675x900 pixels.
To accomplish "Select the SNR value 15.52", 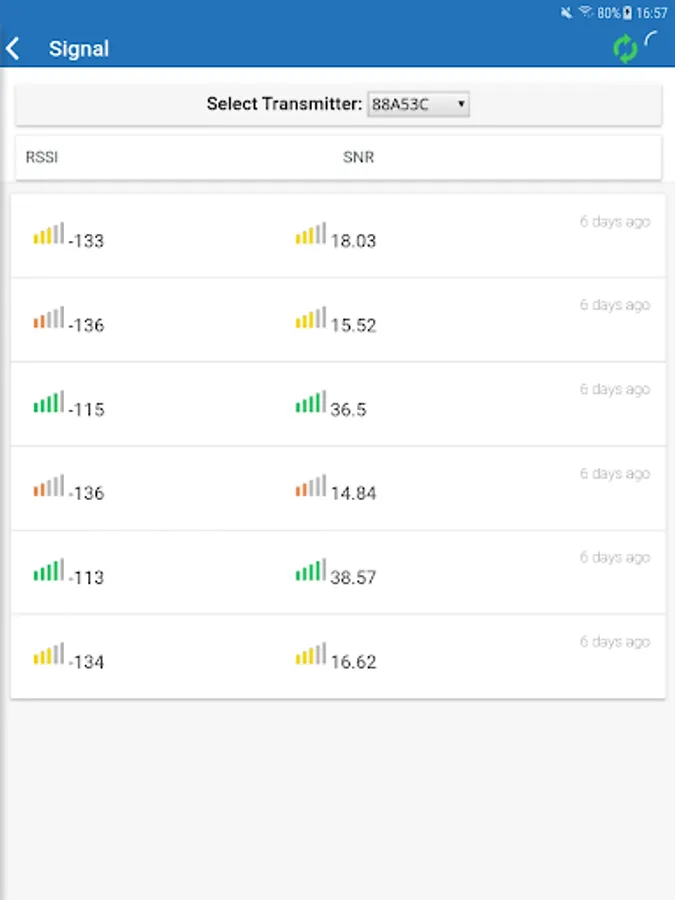I will click(x=353, y=325).
